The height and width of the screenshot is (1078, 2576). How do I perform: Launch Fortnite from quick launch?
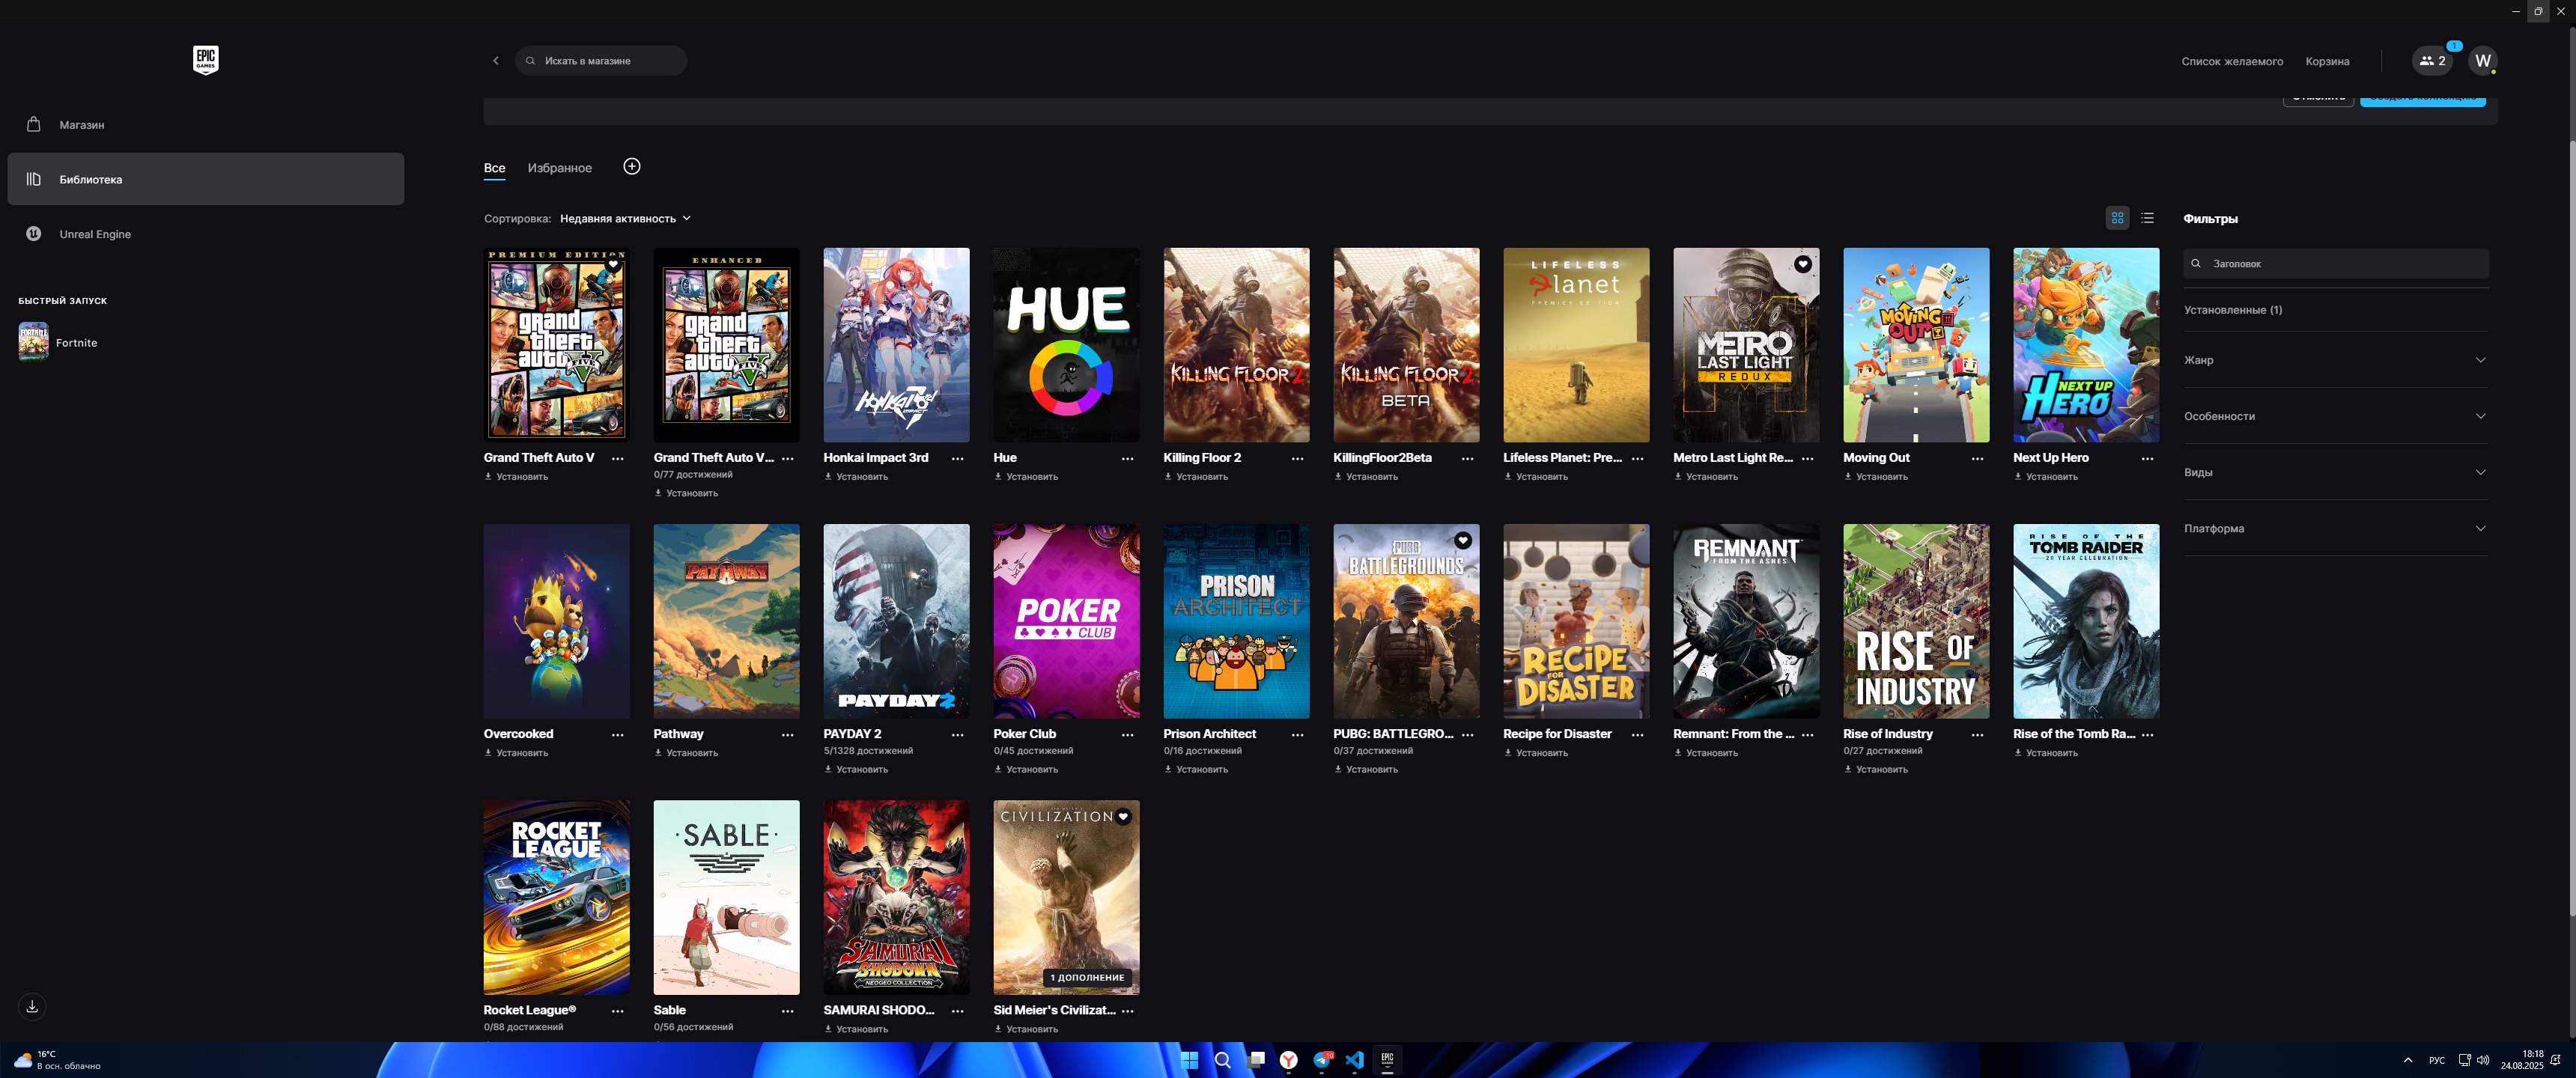[60, 342]
